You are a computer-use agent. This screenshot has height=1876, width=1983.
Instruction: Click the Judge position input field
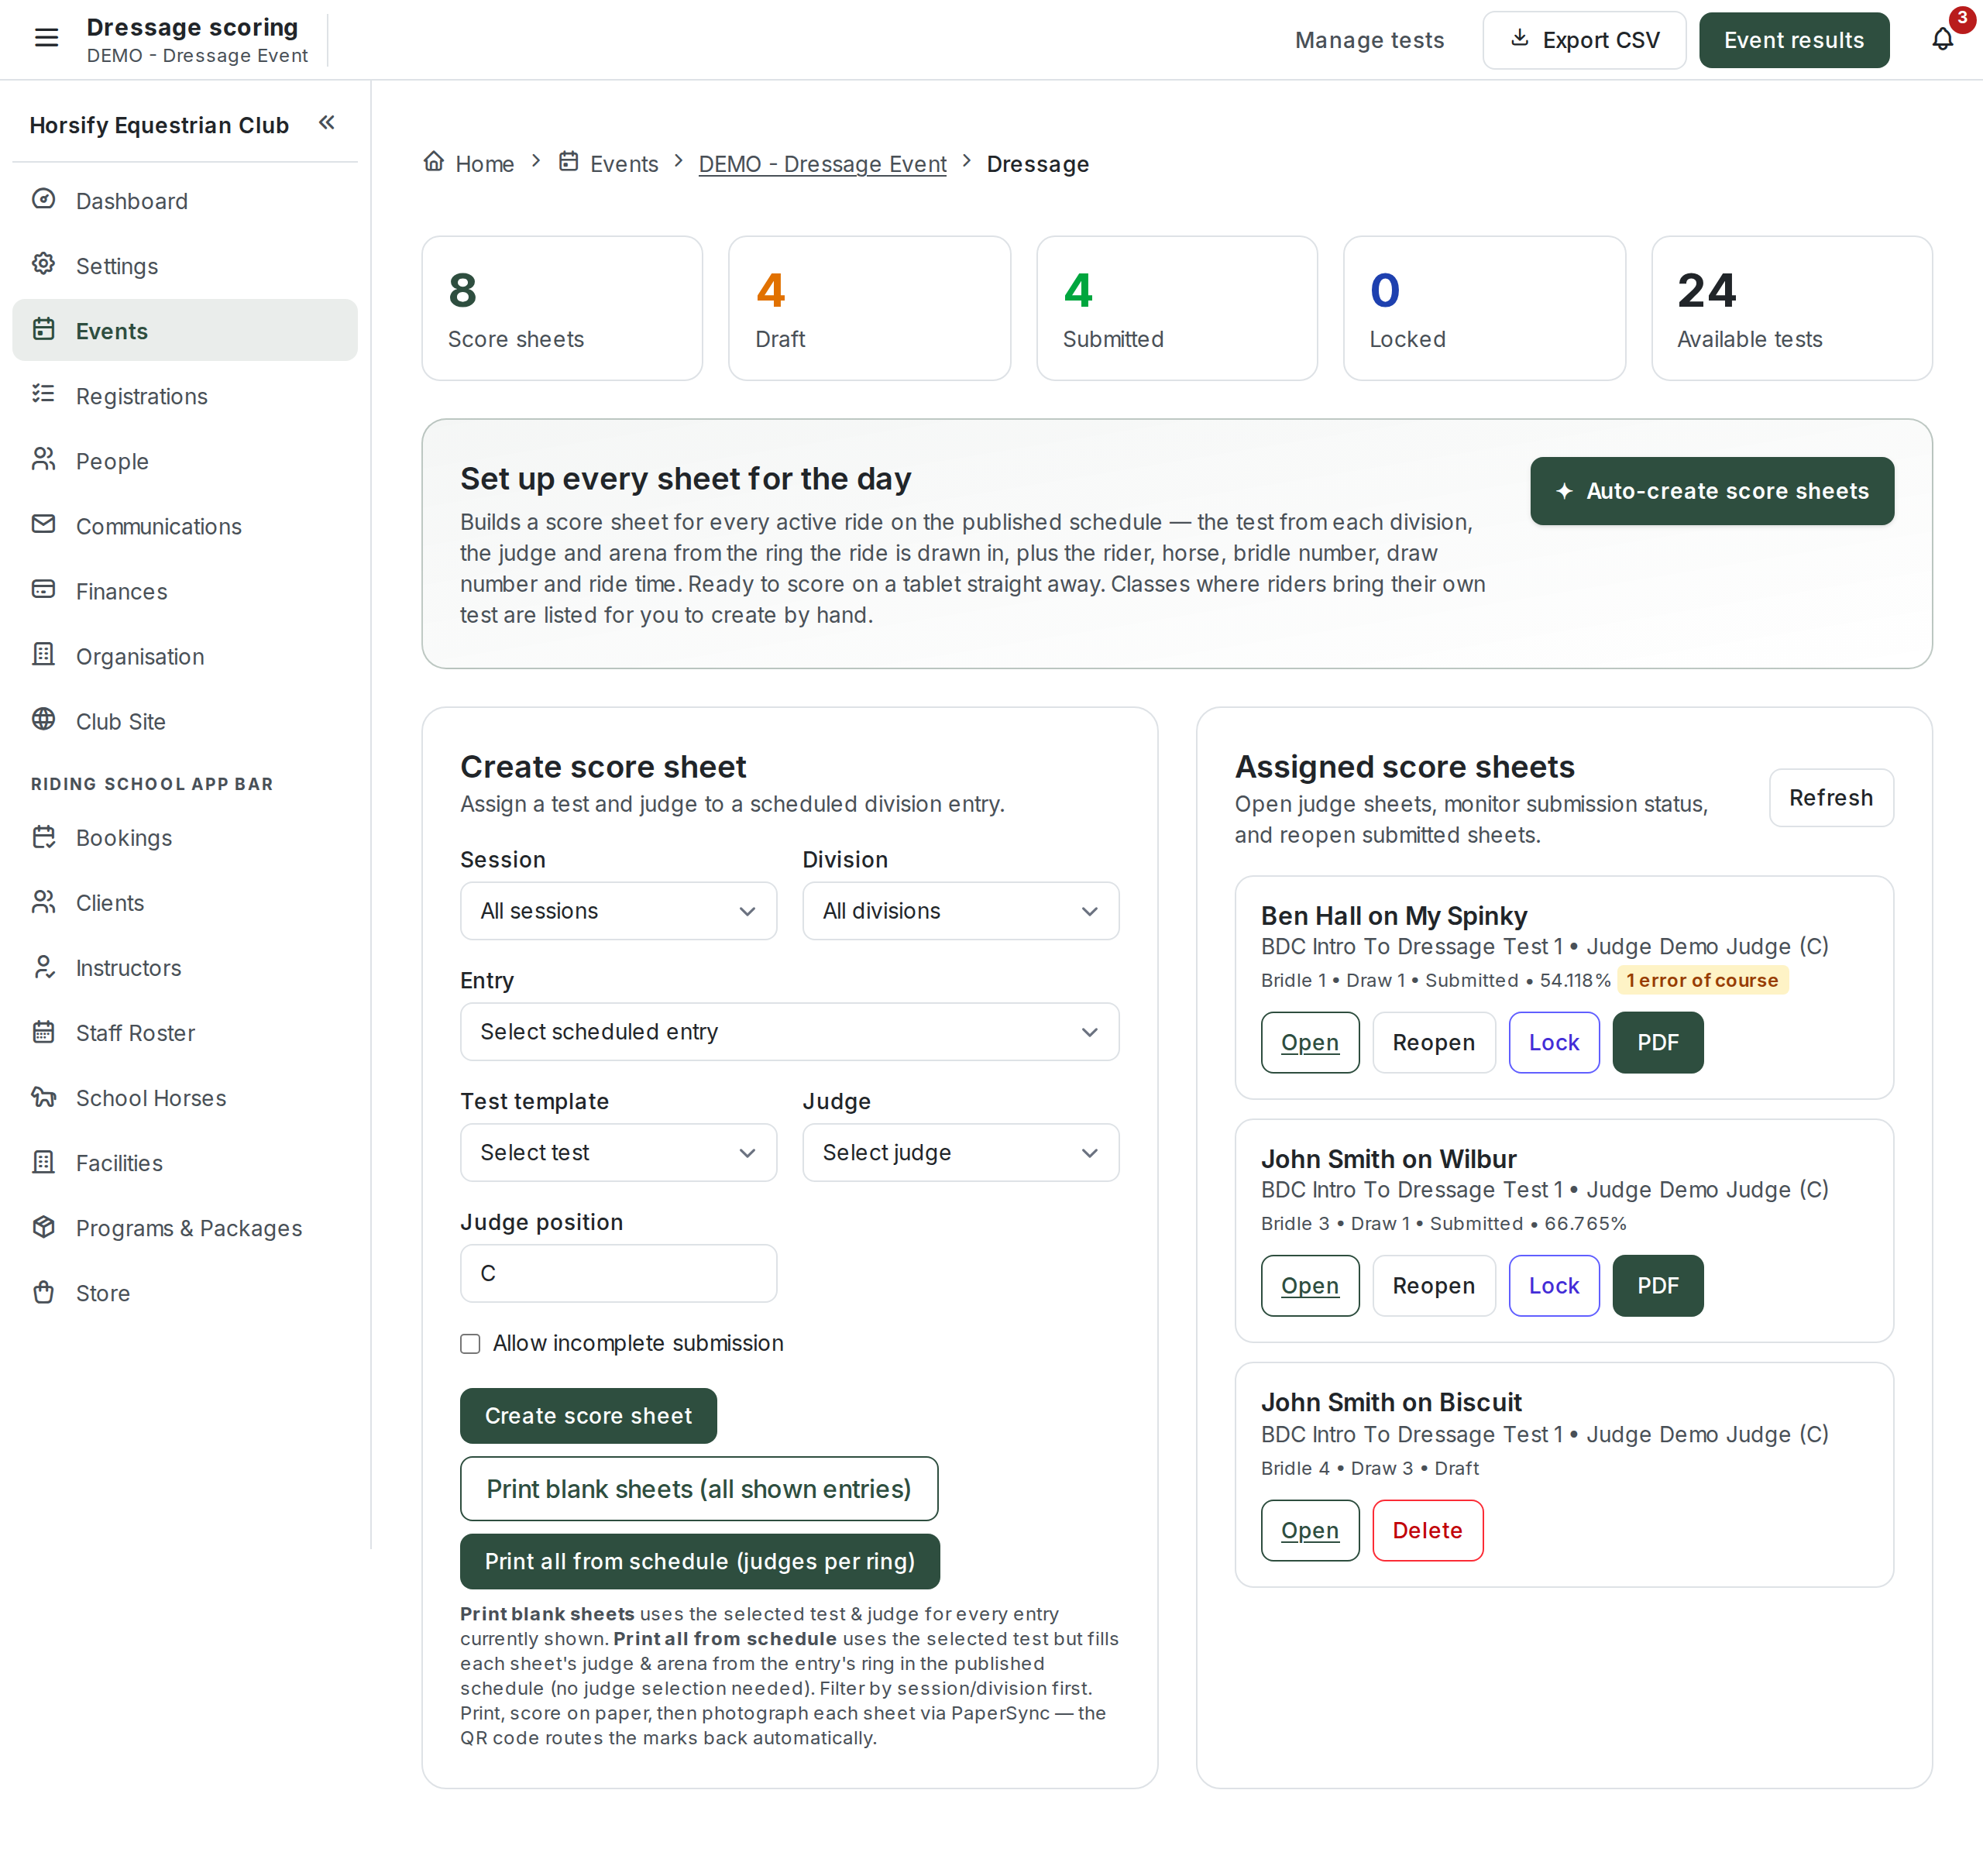[x=618, y=1274]
